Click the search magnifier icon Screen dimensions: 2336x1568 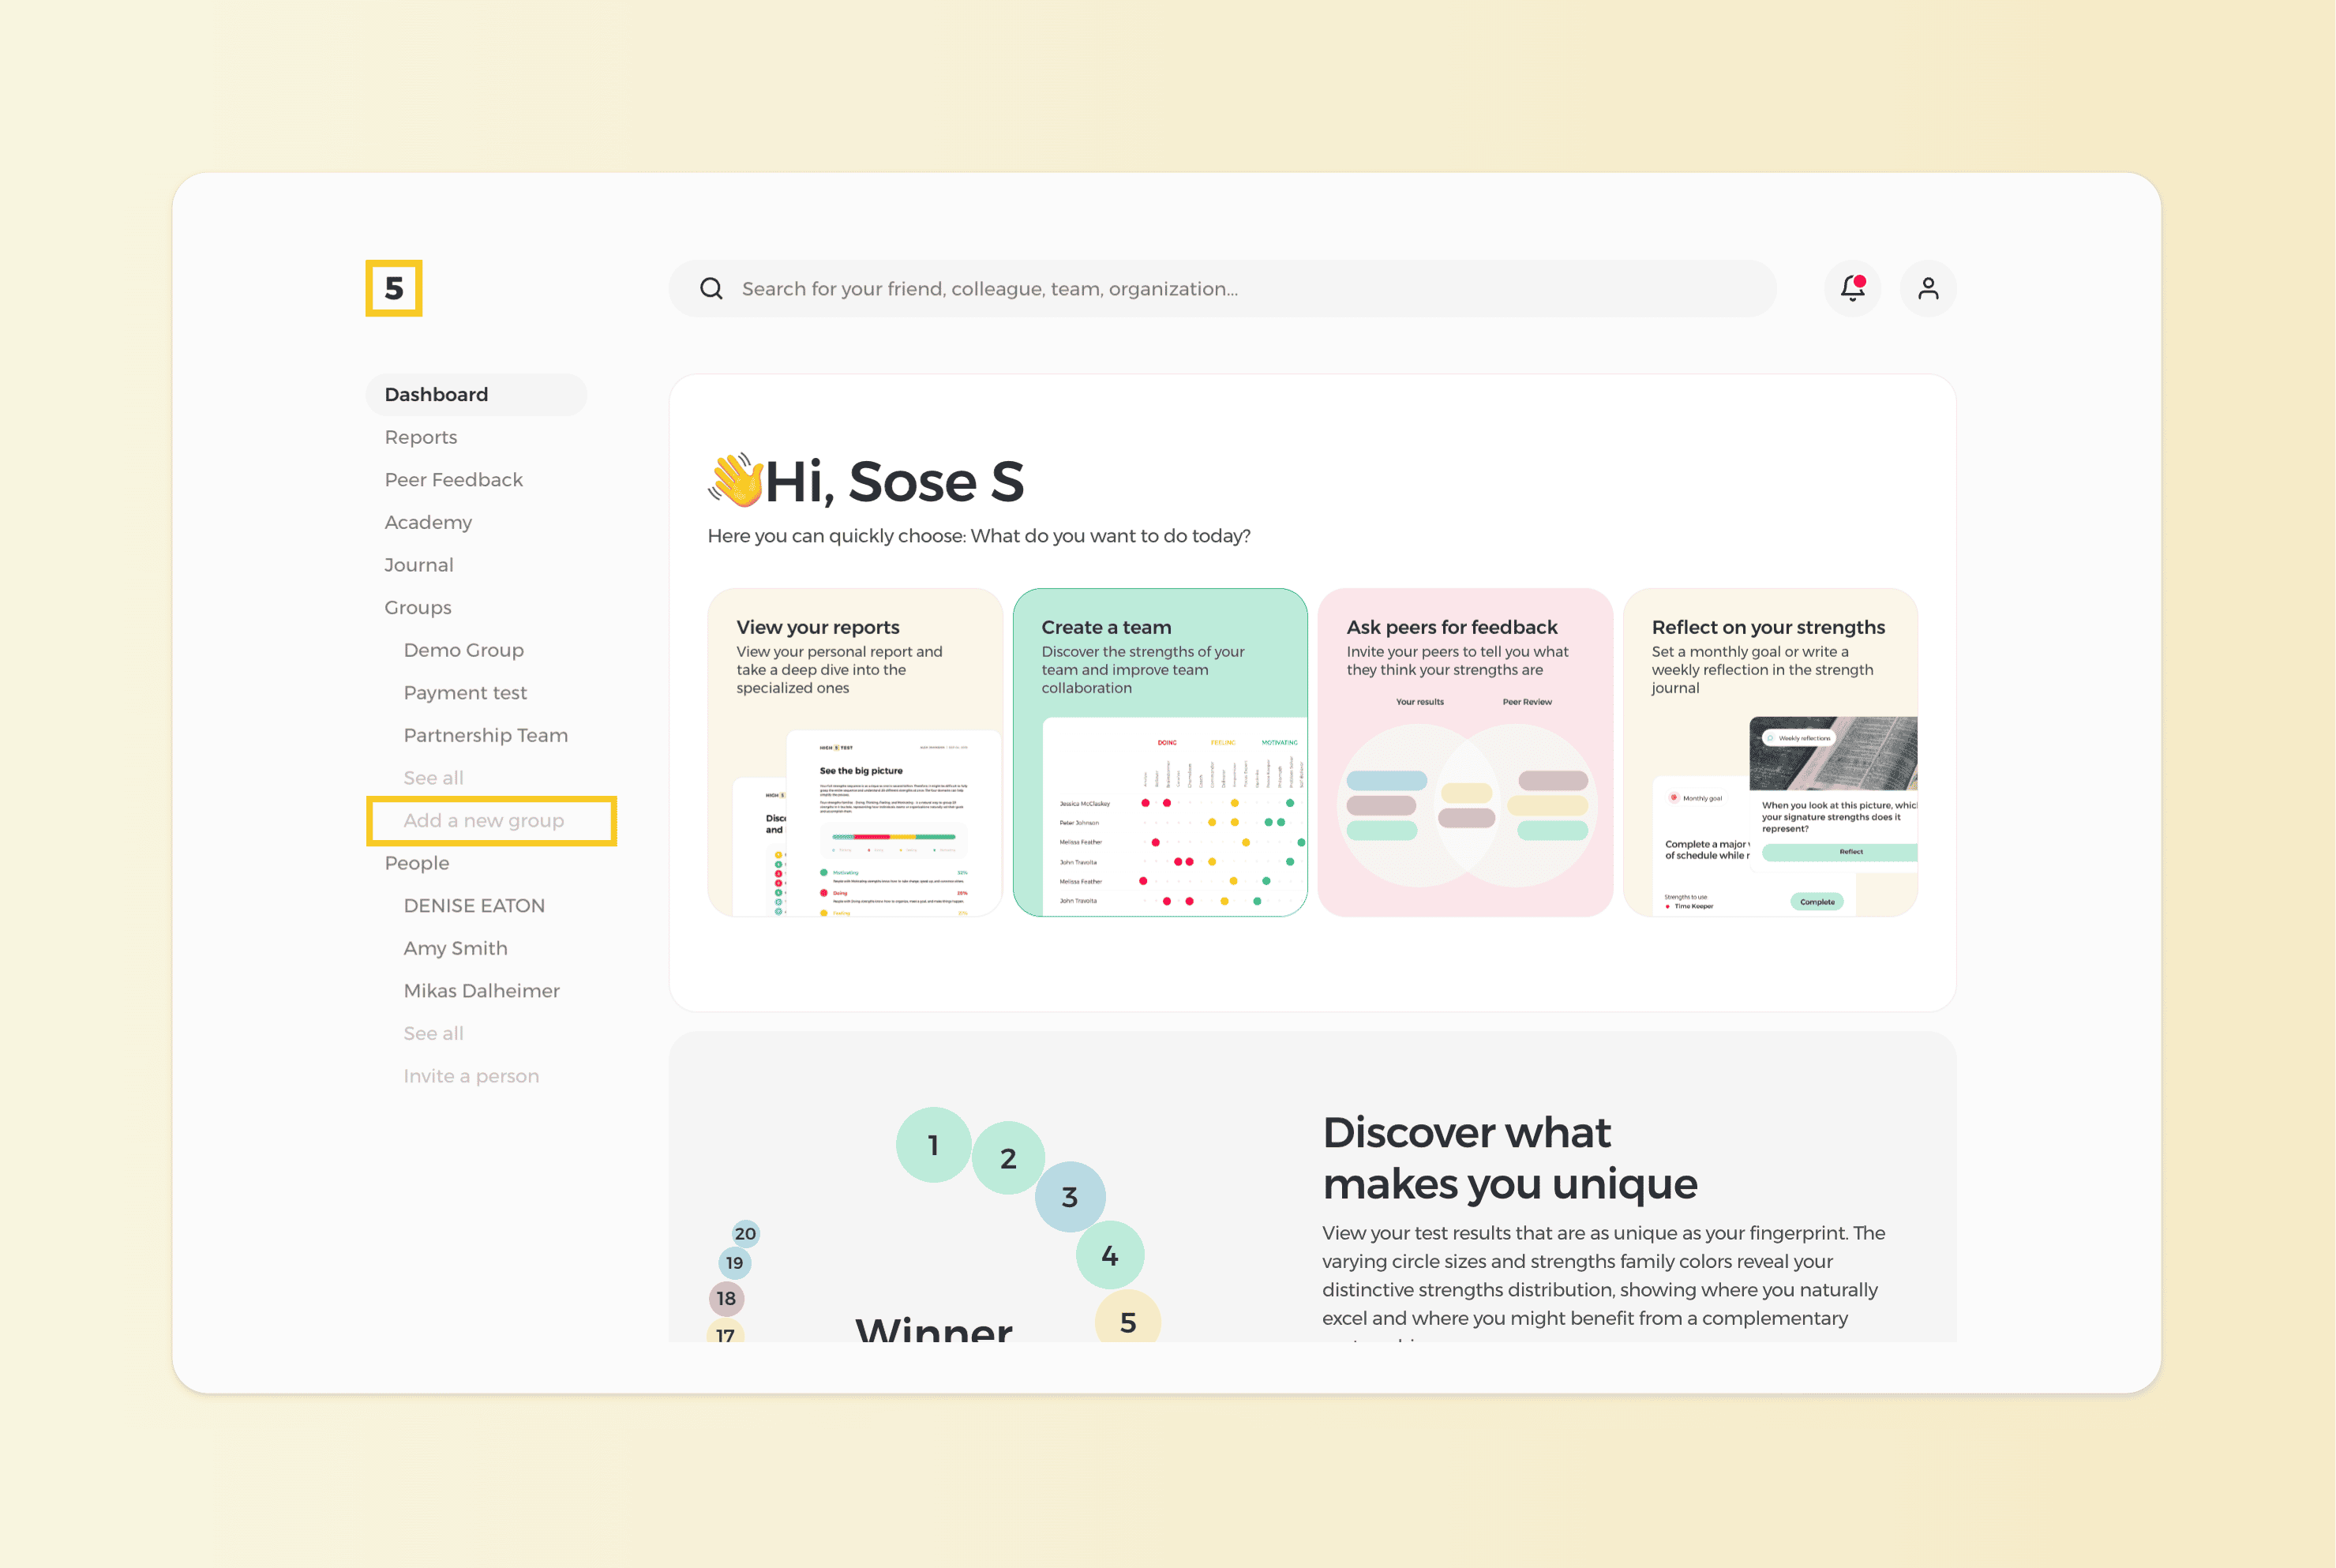click(711, 288)
